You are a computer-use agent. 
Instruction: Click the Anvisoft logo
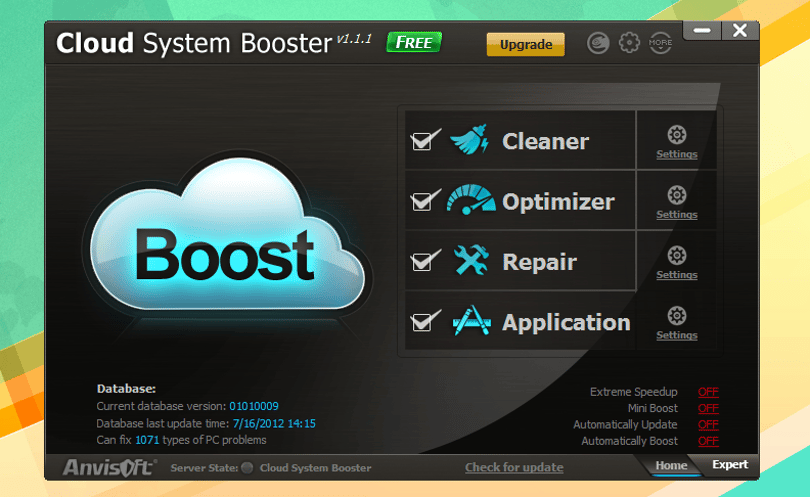click(x=110, y=468)
